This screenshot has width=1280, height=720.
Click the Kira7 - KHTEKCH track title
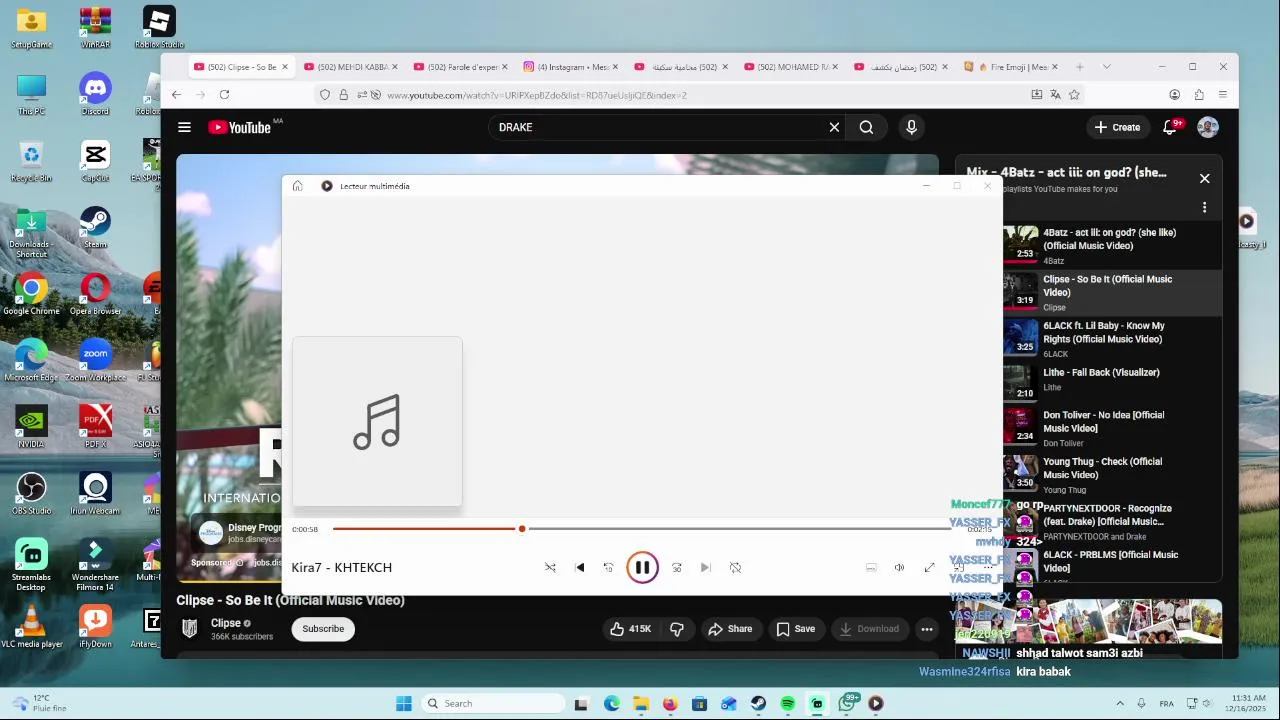pos(341,567)
